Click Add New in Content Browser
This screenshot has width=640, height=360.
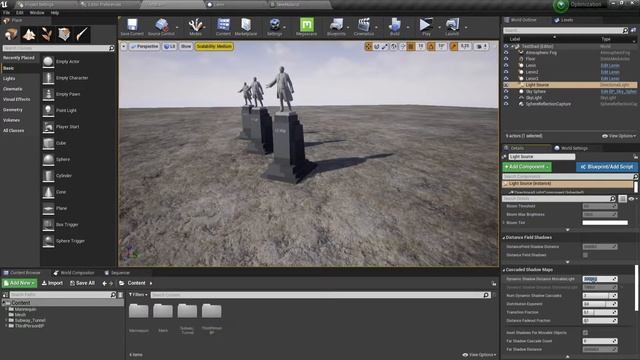click(20, 283)
